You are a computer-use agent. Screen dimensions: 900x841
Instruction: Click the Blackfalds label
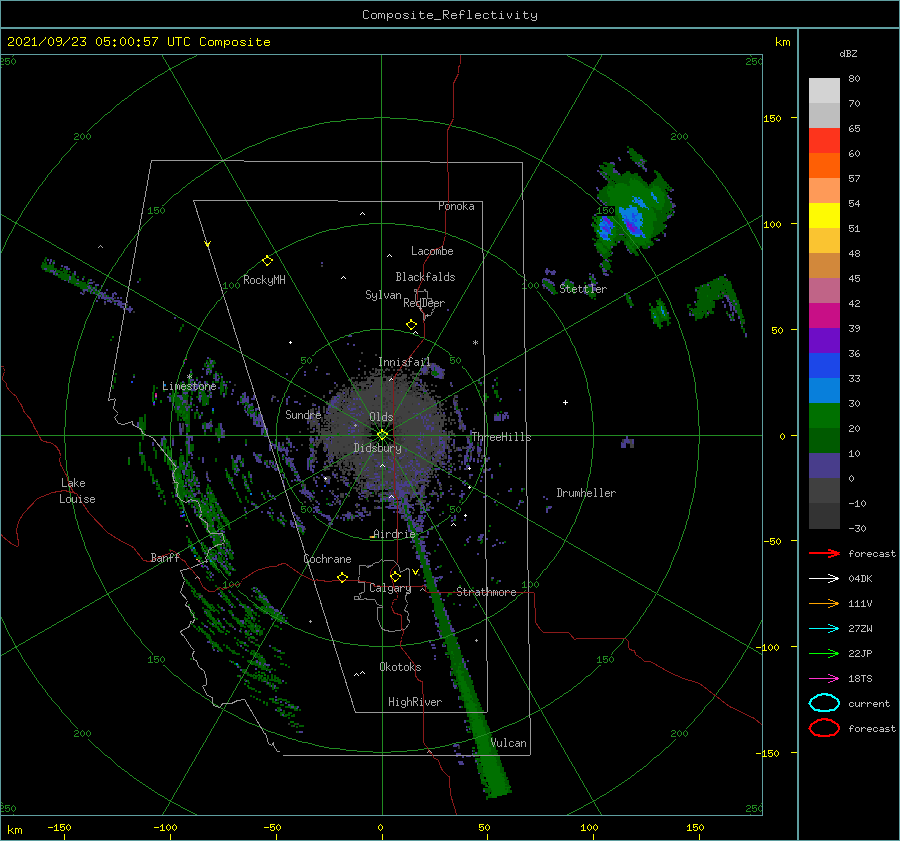(x=425, y=277)
